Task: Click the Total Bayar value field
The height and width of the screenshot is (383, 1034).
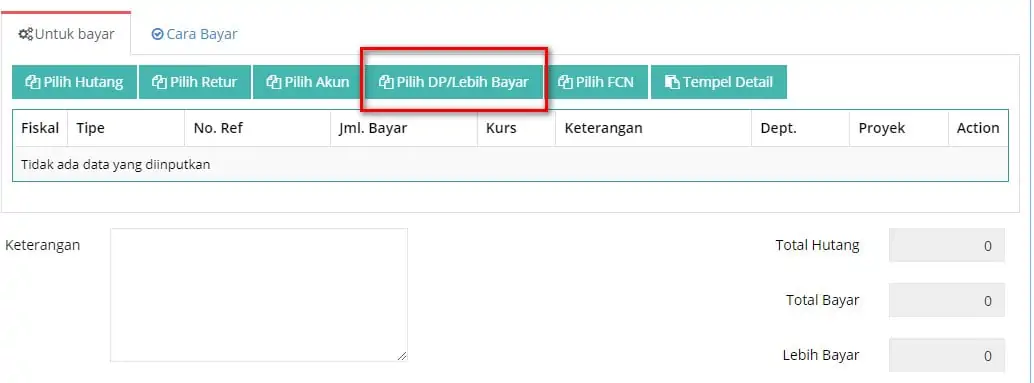Action: point(946,300)
